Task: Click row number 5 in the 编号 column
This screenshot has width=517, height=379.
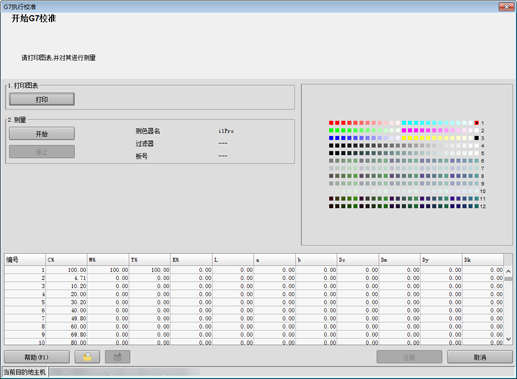Action: click(x=25, y=302)
